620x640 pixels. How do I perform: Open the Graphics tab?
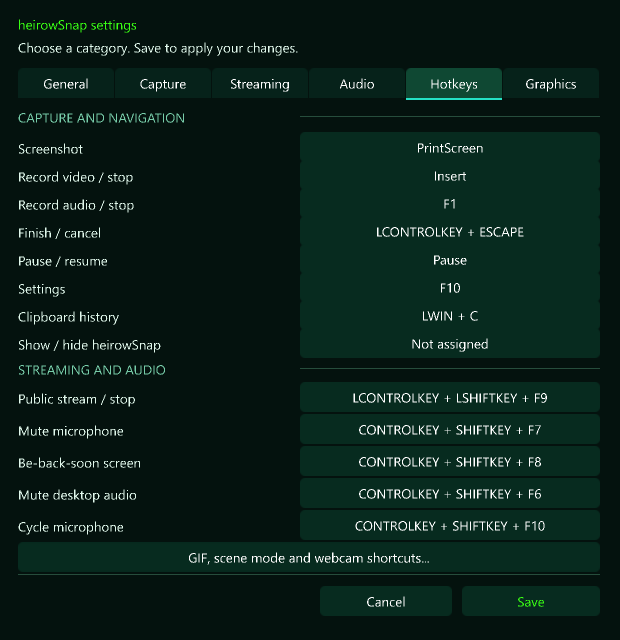click(x=551, y=84)
